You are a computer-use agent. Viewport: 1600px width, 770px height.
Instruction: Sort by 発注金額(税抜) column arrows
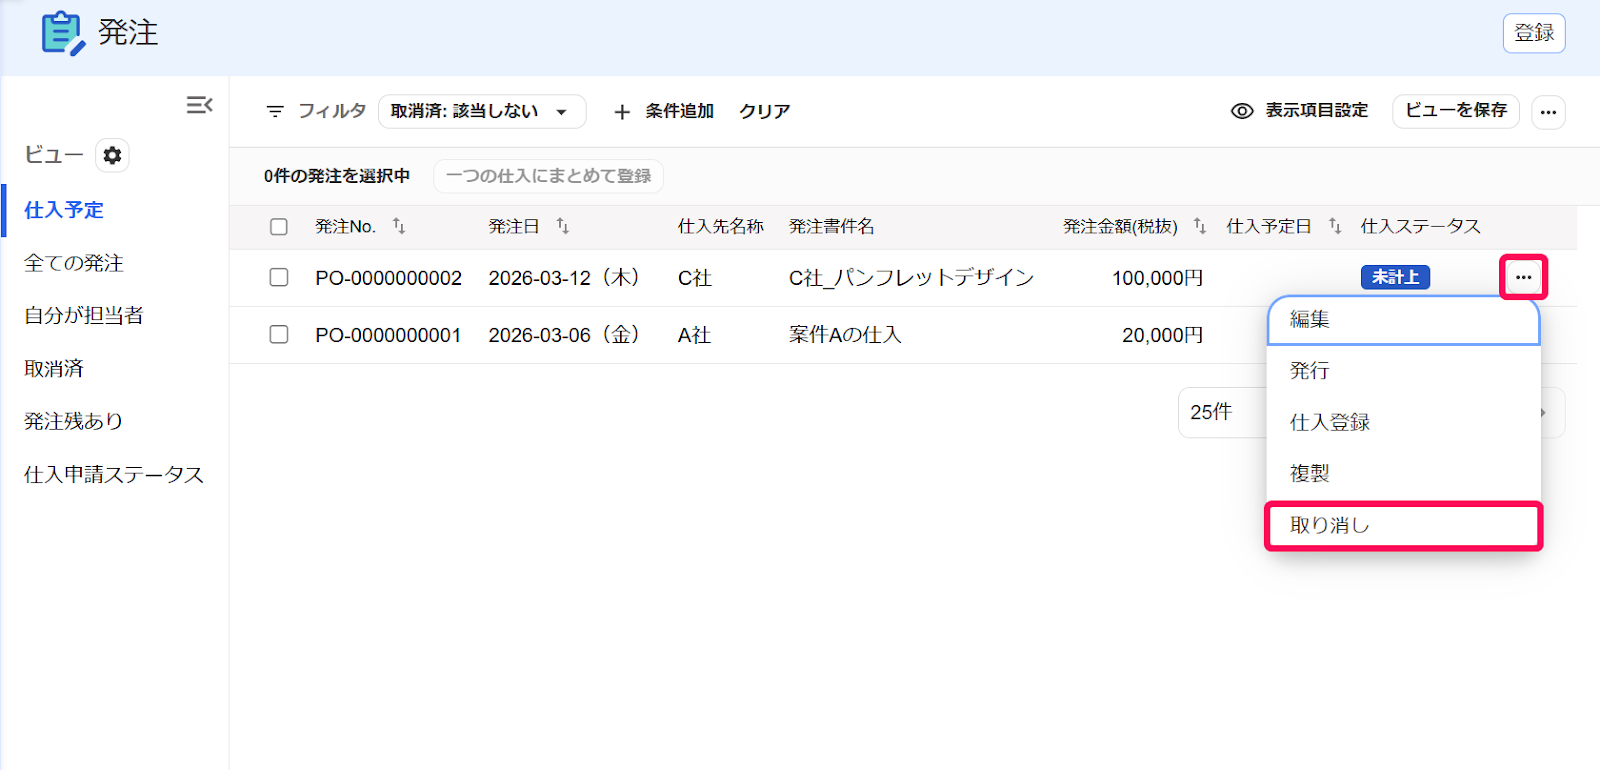[1200, 226]
